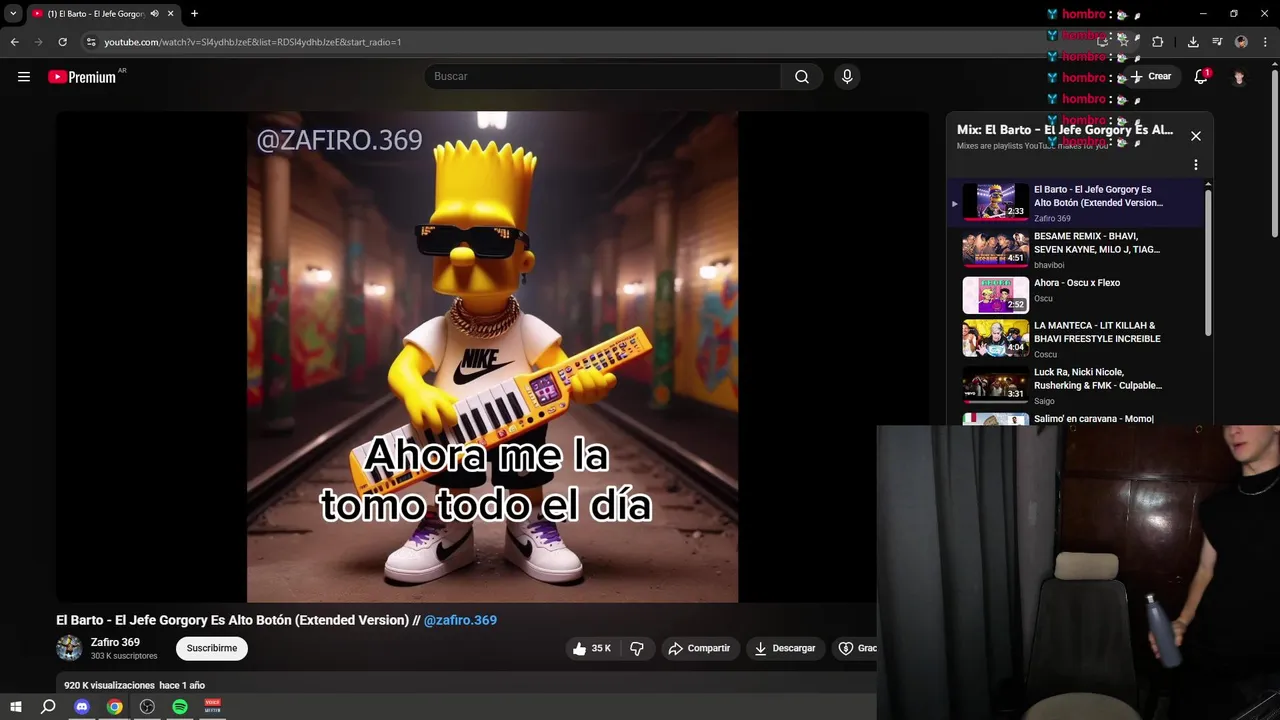The height and width of the screenshot is (720, 1280).
Task: Open Chrome downloads tray
Action: click(1193, 42)
